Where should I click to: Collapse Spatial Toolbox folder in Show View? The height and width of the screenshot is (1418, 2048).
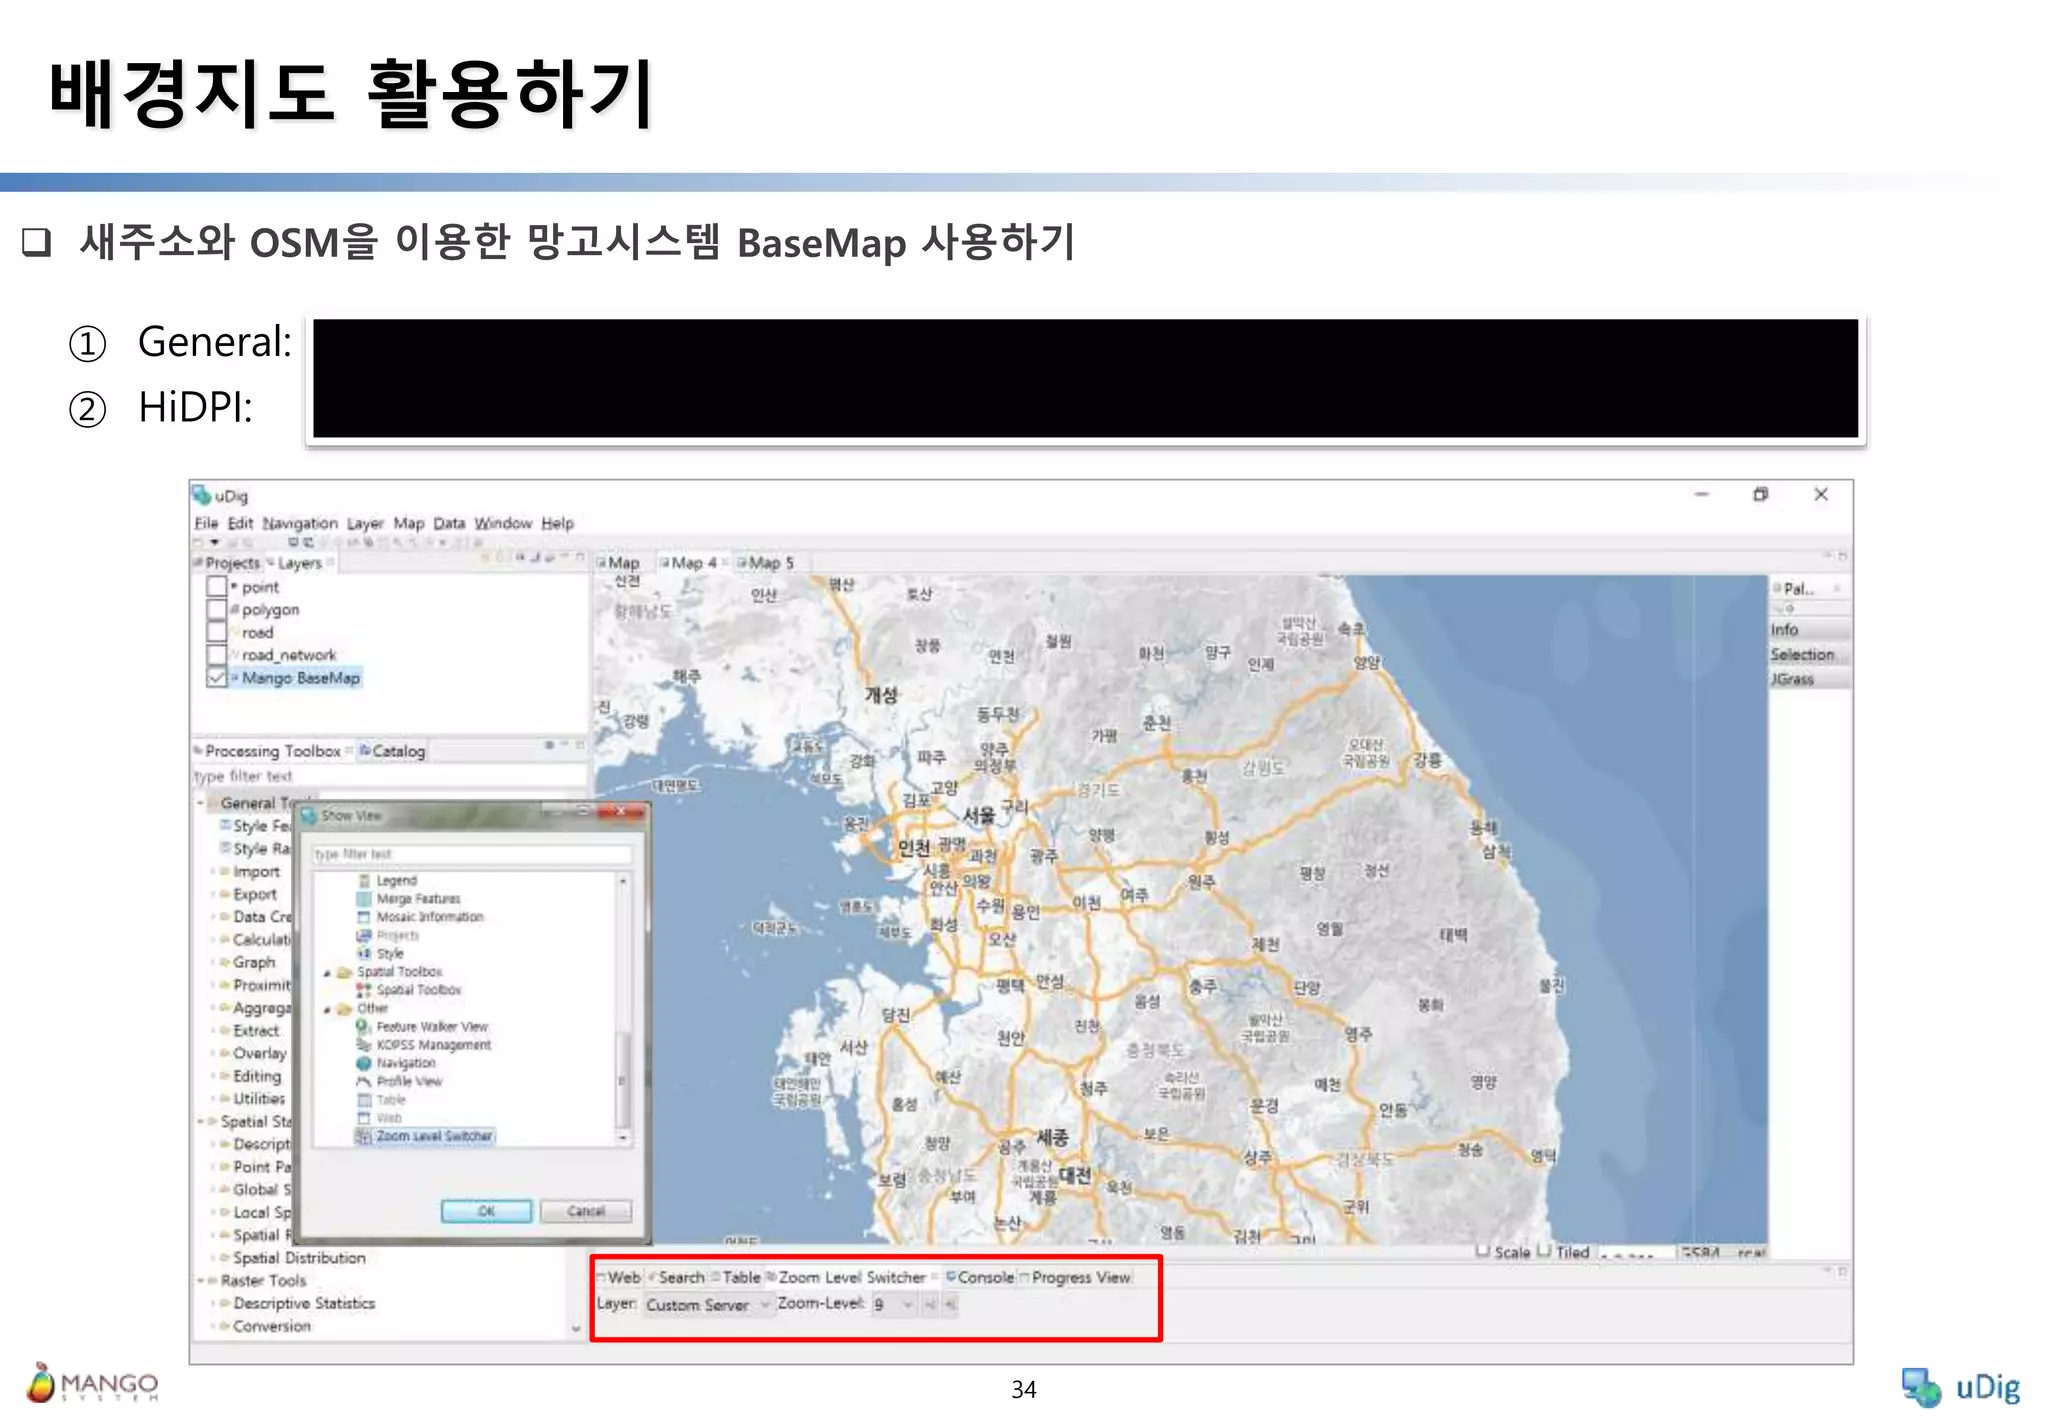click(327, 972)
